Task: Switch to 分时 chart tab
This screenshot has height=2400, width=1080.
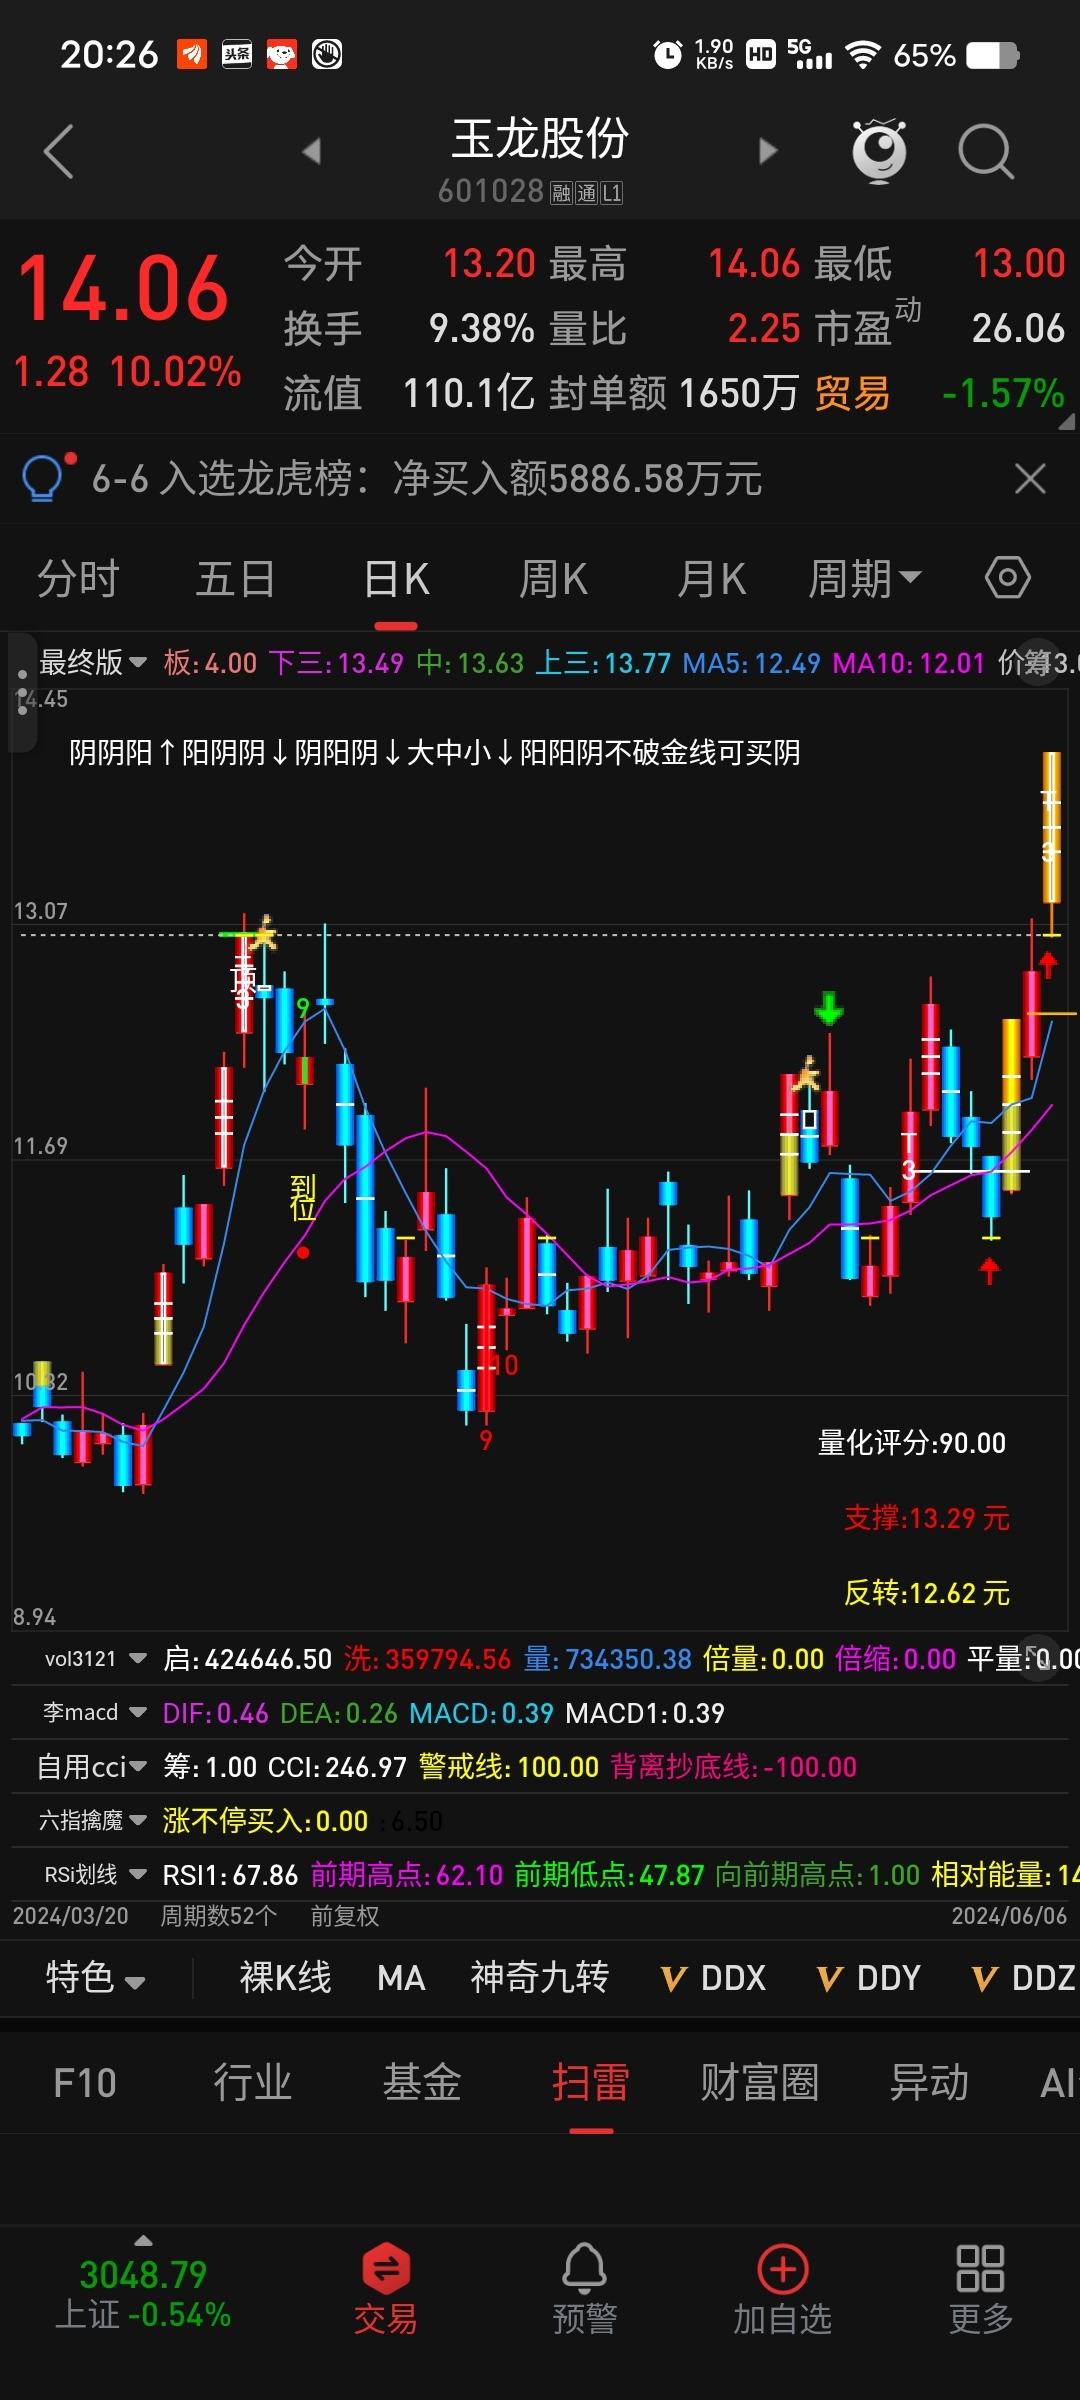Action: [78, 579]
